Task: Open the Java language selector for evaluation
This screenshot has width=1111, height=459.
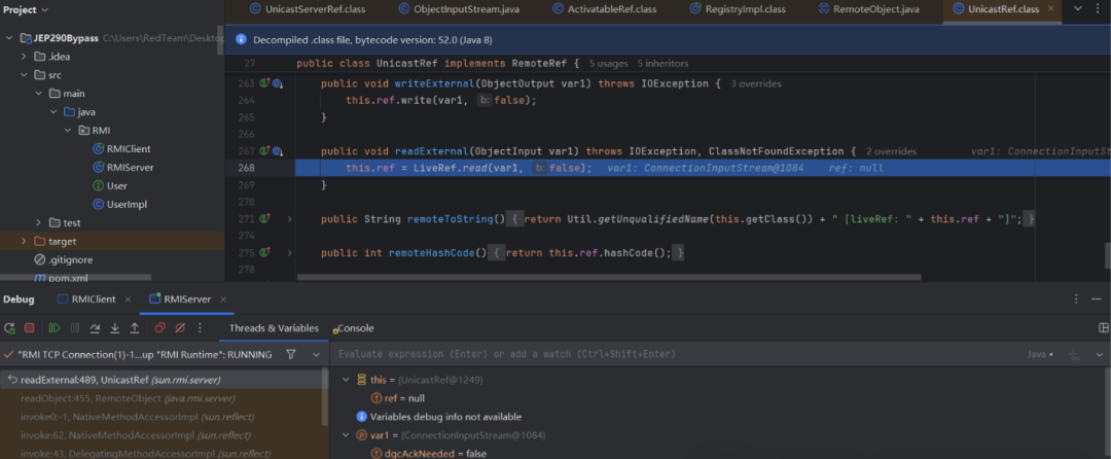Action: point(1041,353)
